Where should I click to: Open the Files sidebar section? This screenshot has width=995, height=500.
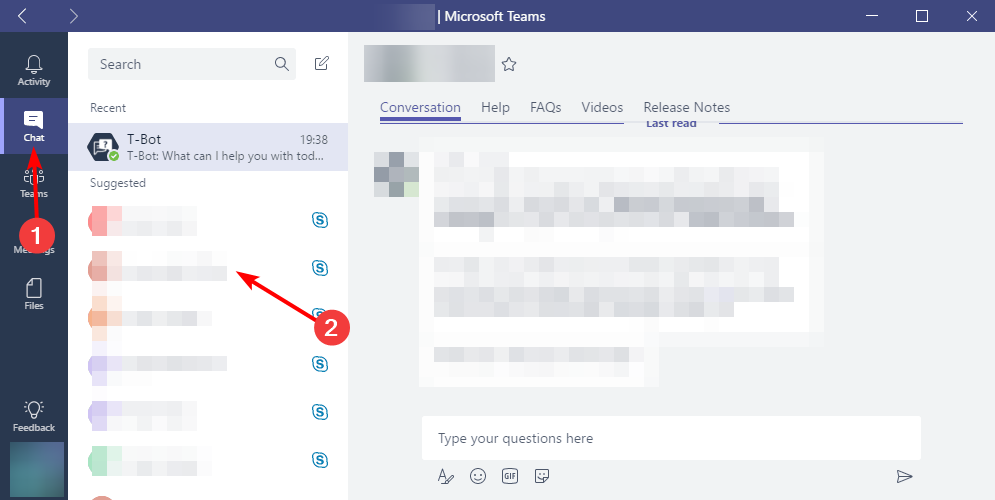pyautogui.click(x=34, y=294)
